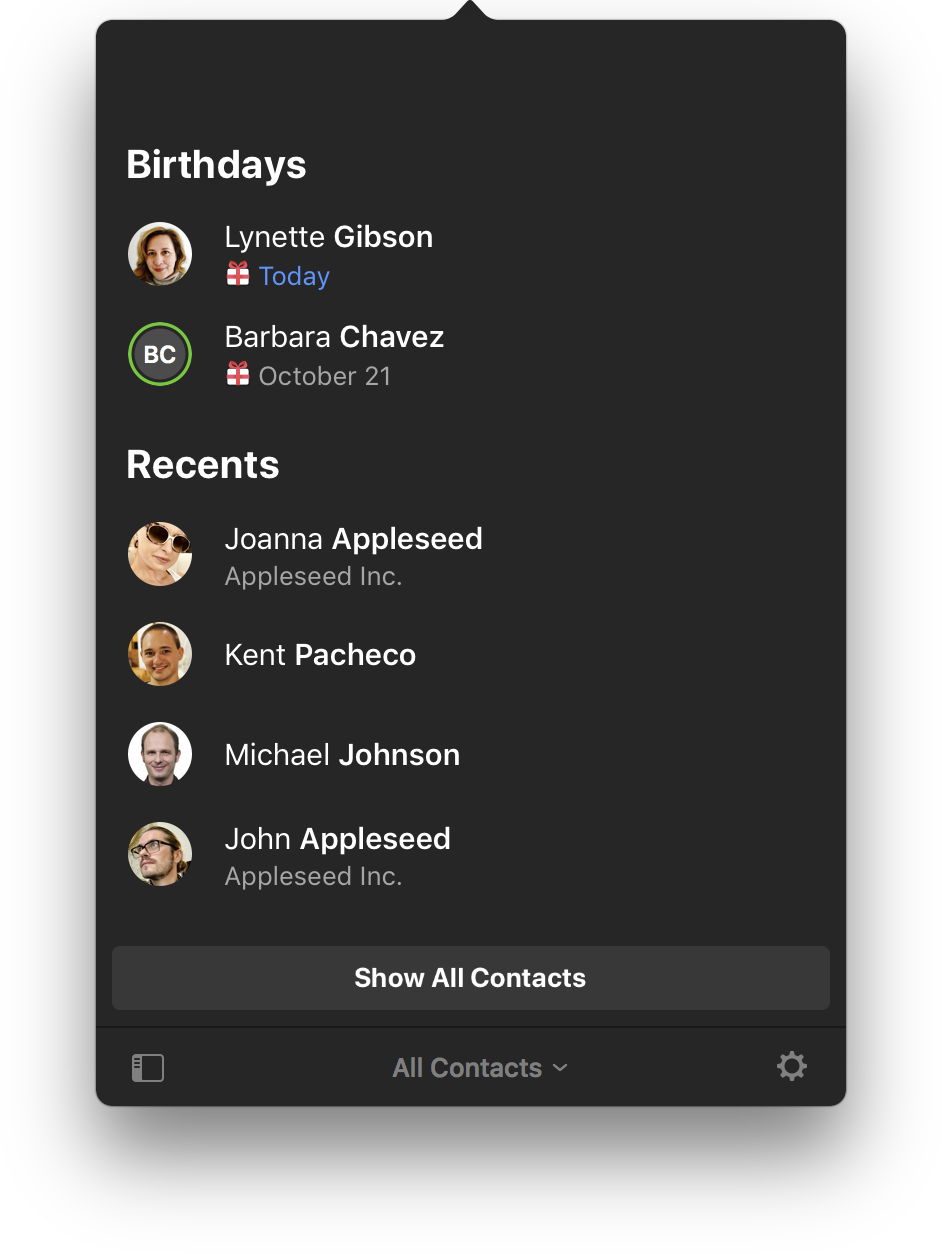
Task: Open Michael Johnson's avatar photo
Action: coord(160,754)
